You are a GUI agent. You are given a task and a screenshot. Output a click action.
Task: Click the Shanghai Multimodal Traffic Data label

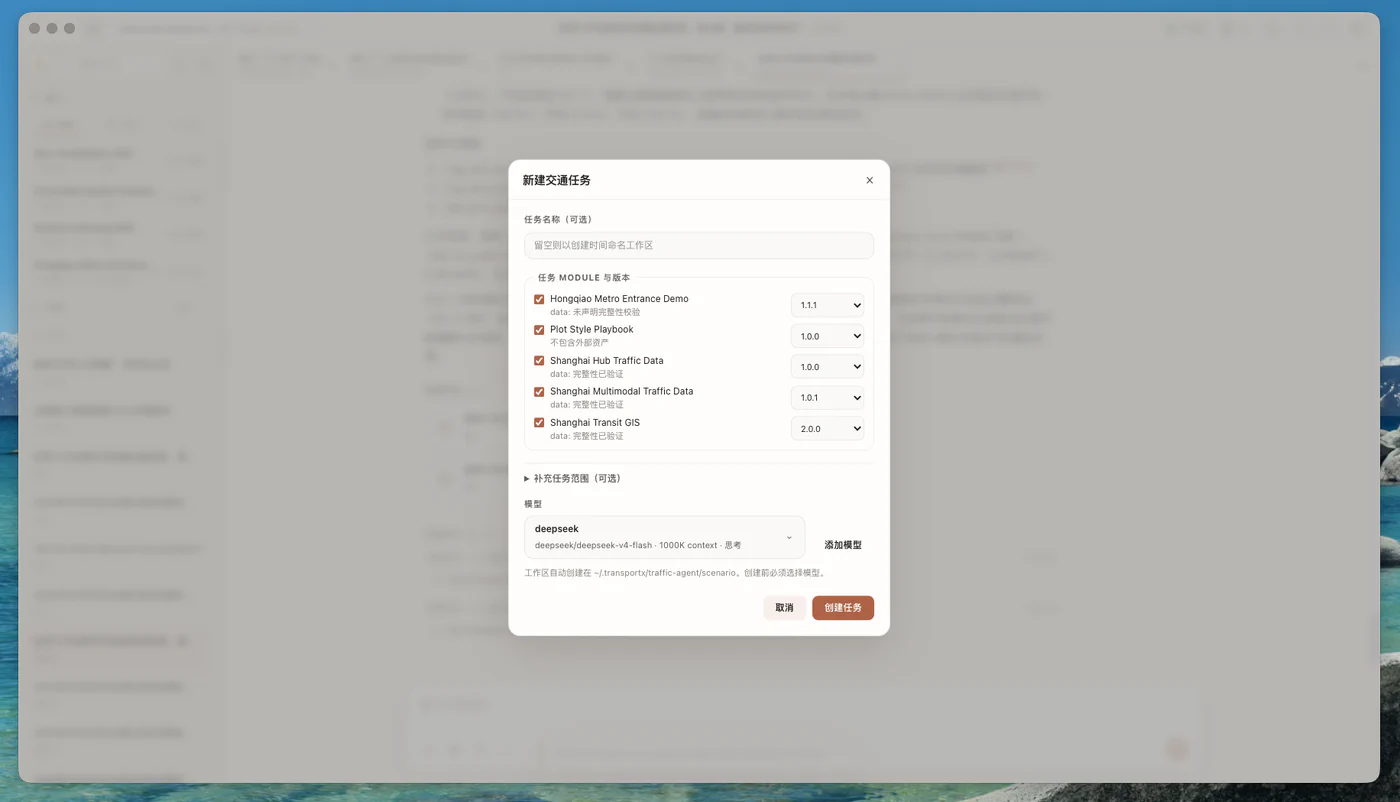(621, 392)
